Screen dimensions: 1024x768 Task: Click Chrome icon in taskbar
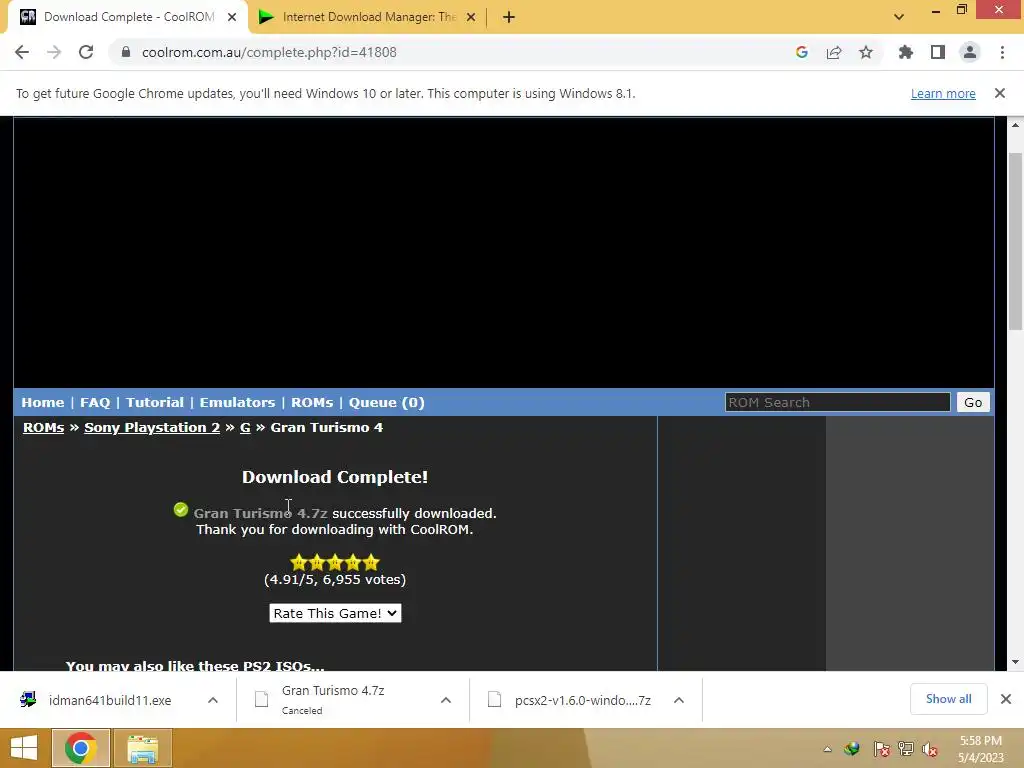81,748
